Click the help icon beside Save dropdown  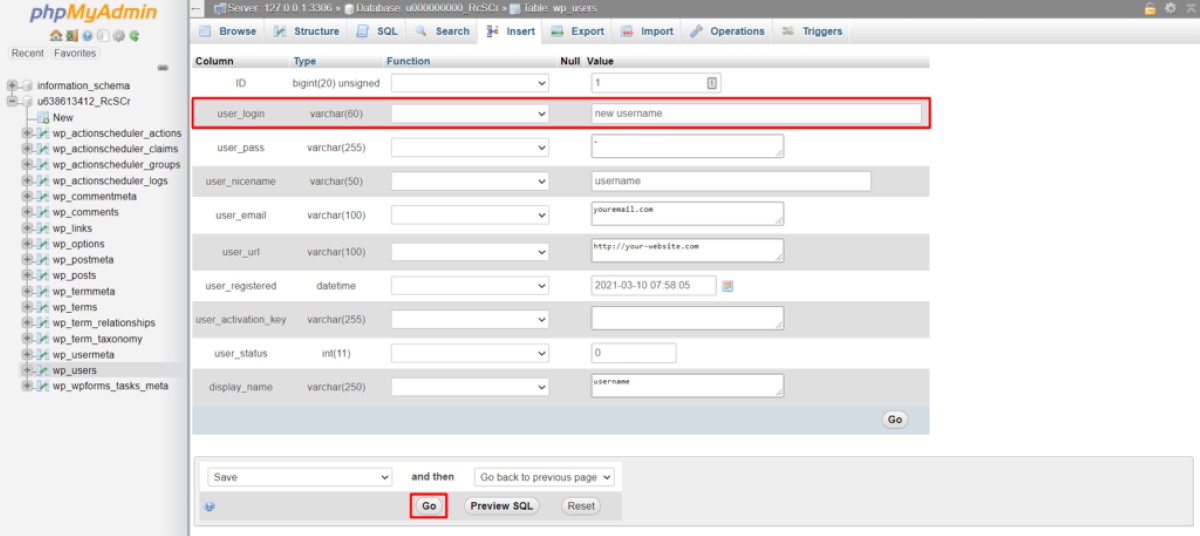click(209, 507)
